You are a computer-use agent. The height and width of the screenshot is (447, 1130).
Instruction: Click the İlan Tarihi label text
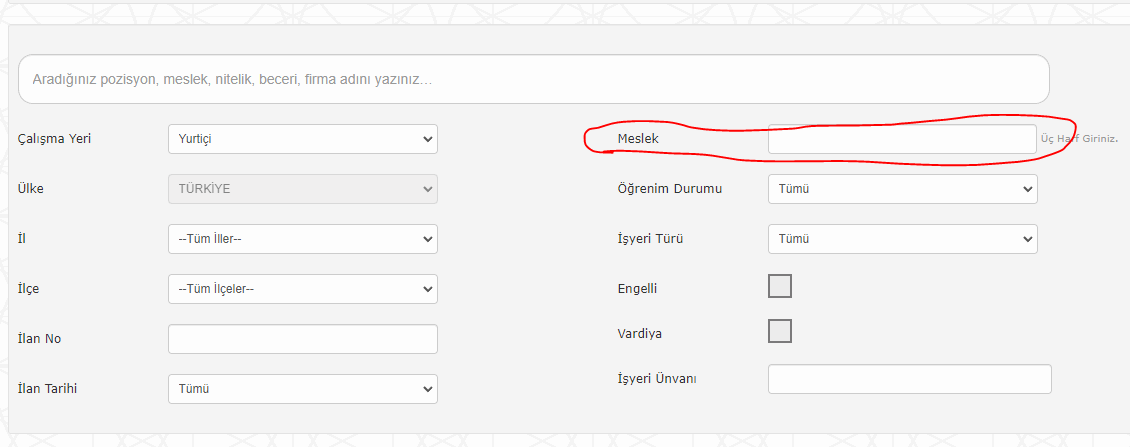[x=47, y=389]
